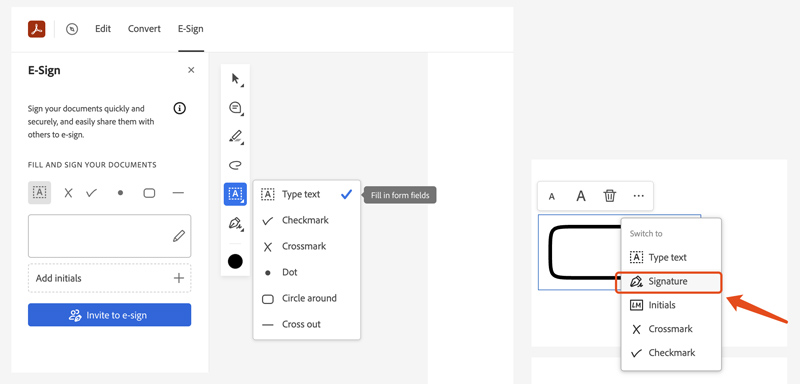800x384 pixels.
Task: Show E-Sign info circle icon
Action: [180, 108]
